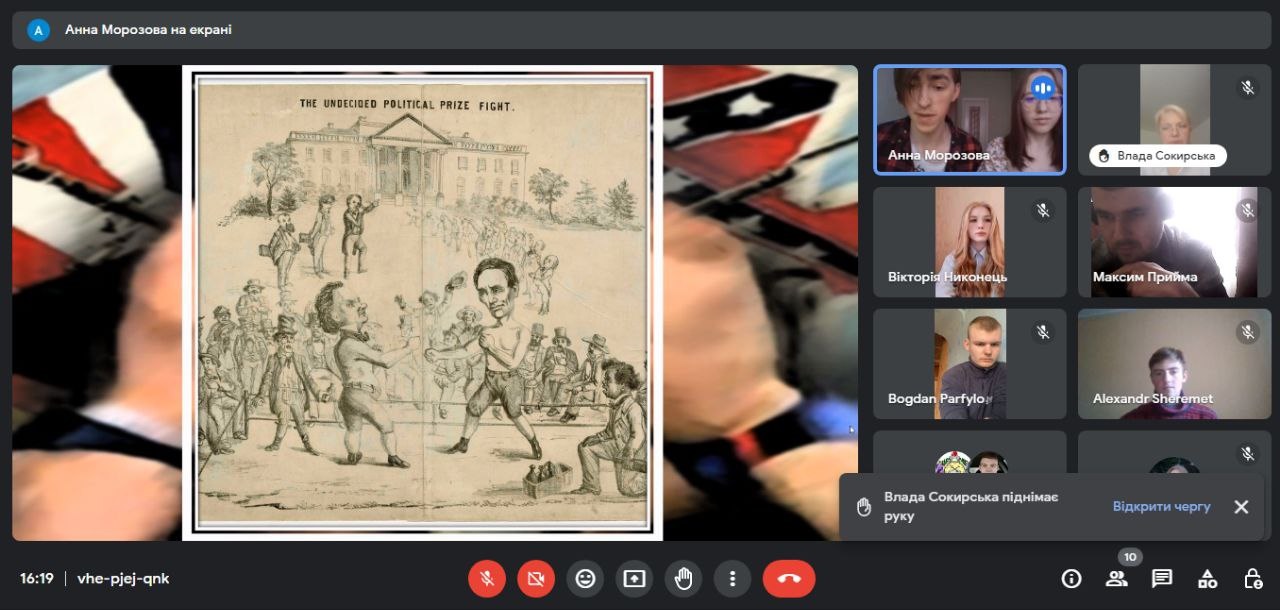Open the three-dot more options menu

pyautogui.click(x=733, y=578)
